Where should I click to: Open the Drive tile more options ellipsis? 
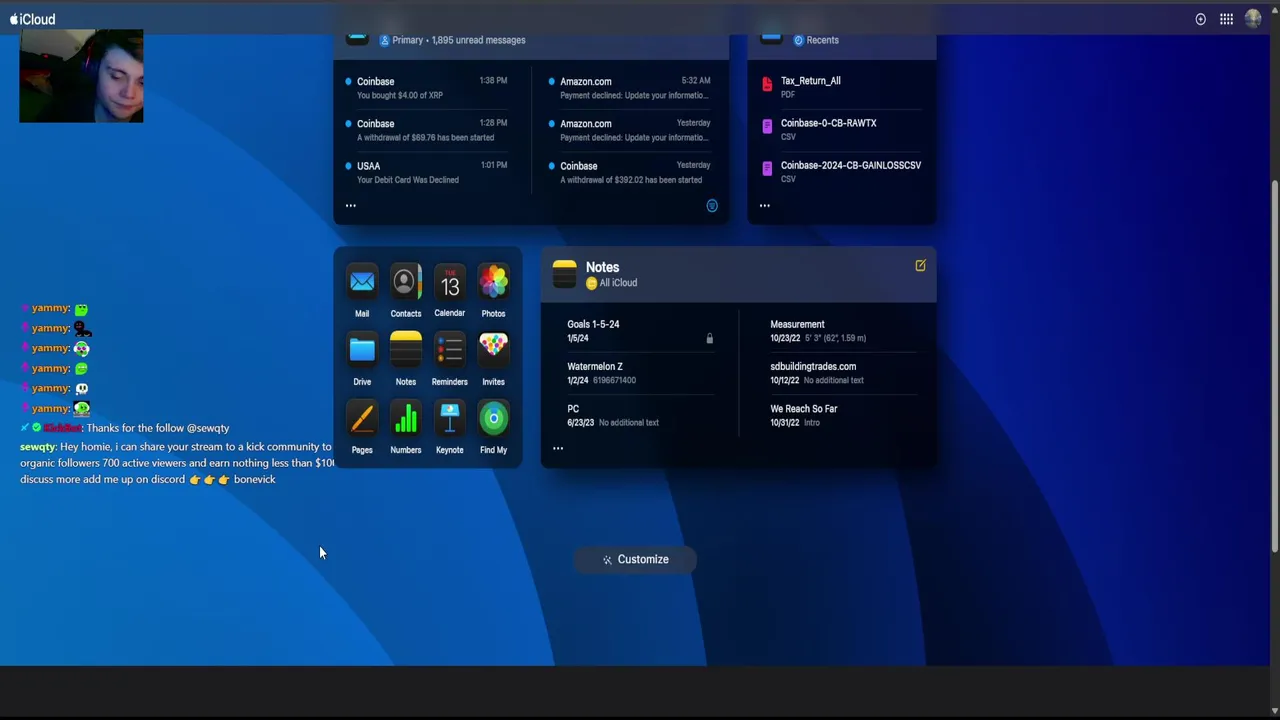[764, 206]
